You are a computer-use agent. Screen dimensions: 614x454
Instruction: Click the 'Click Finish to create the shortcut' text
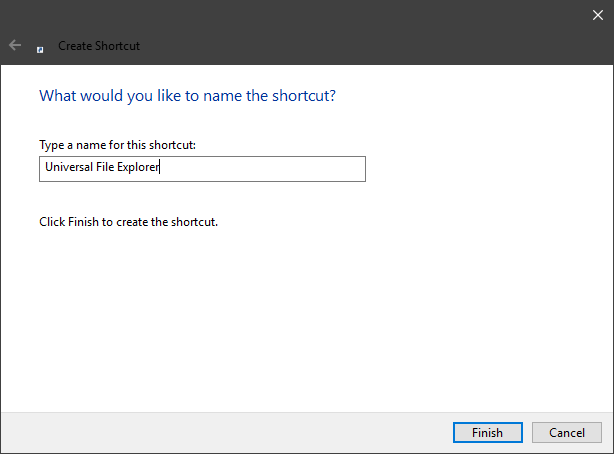pyautogui.click(x=127, y=222)
